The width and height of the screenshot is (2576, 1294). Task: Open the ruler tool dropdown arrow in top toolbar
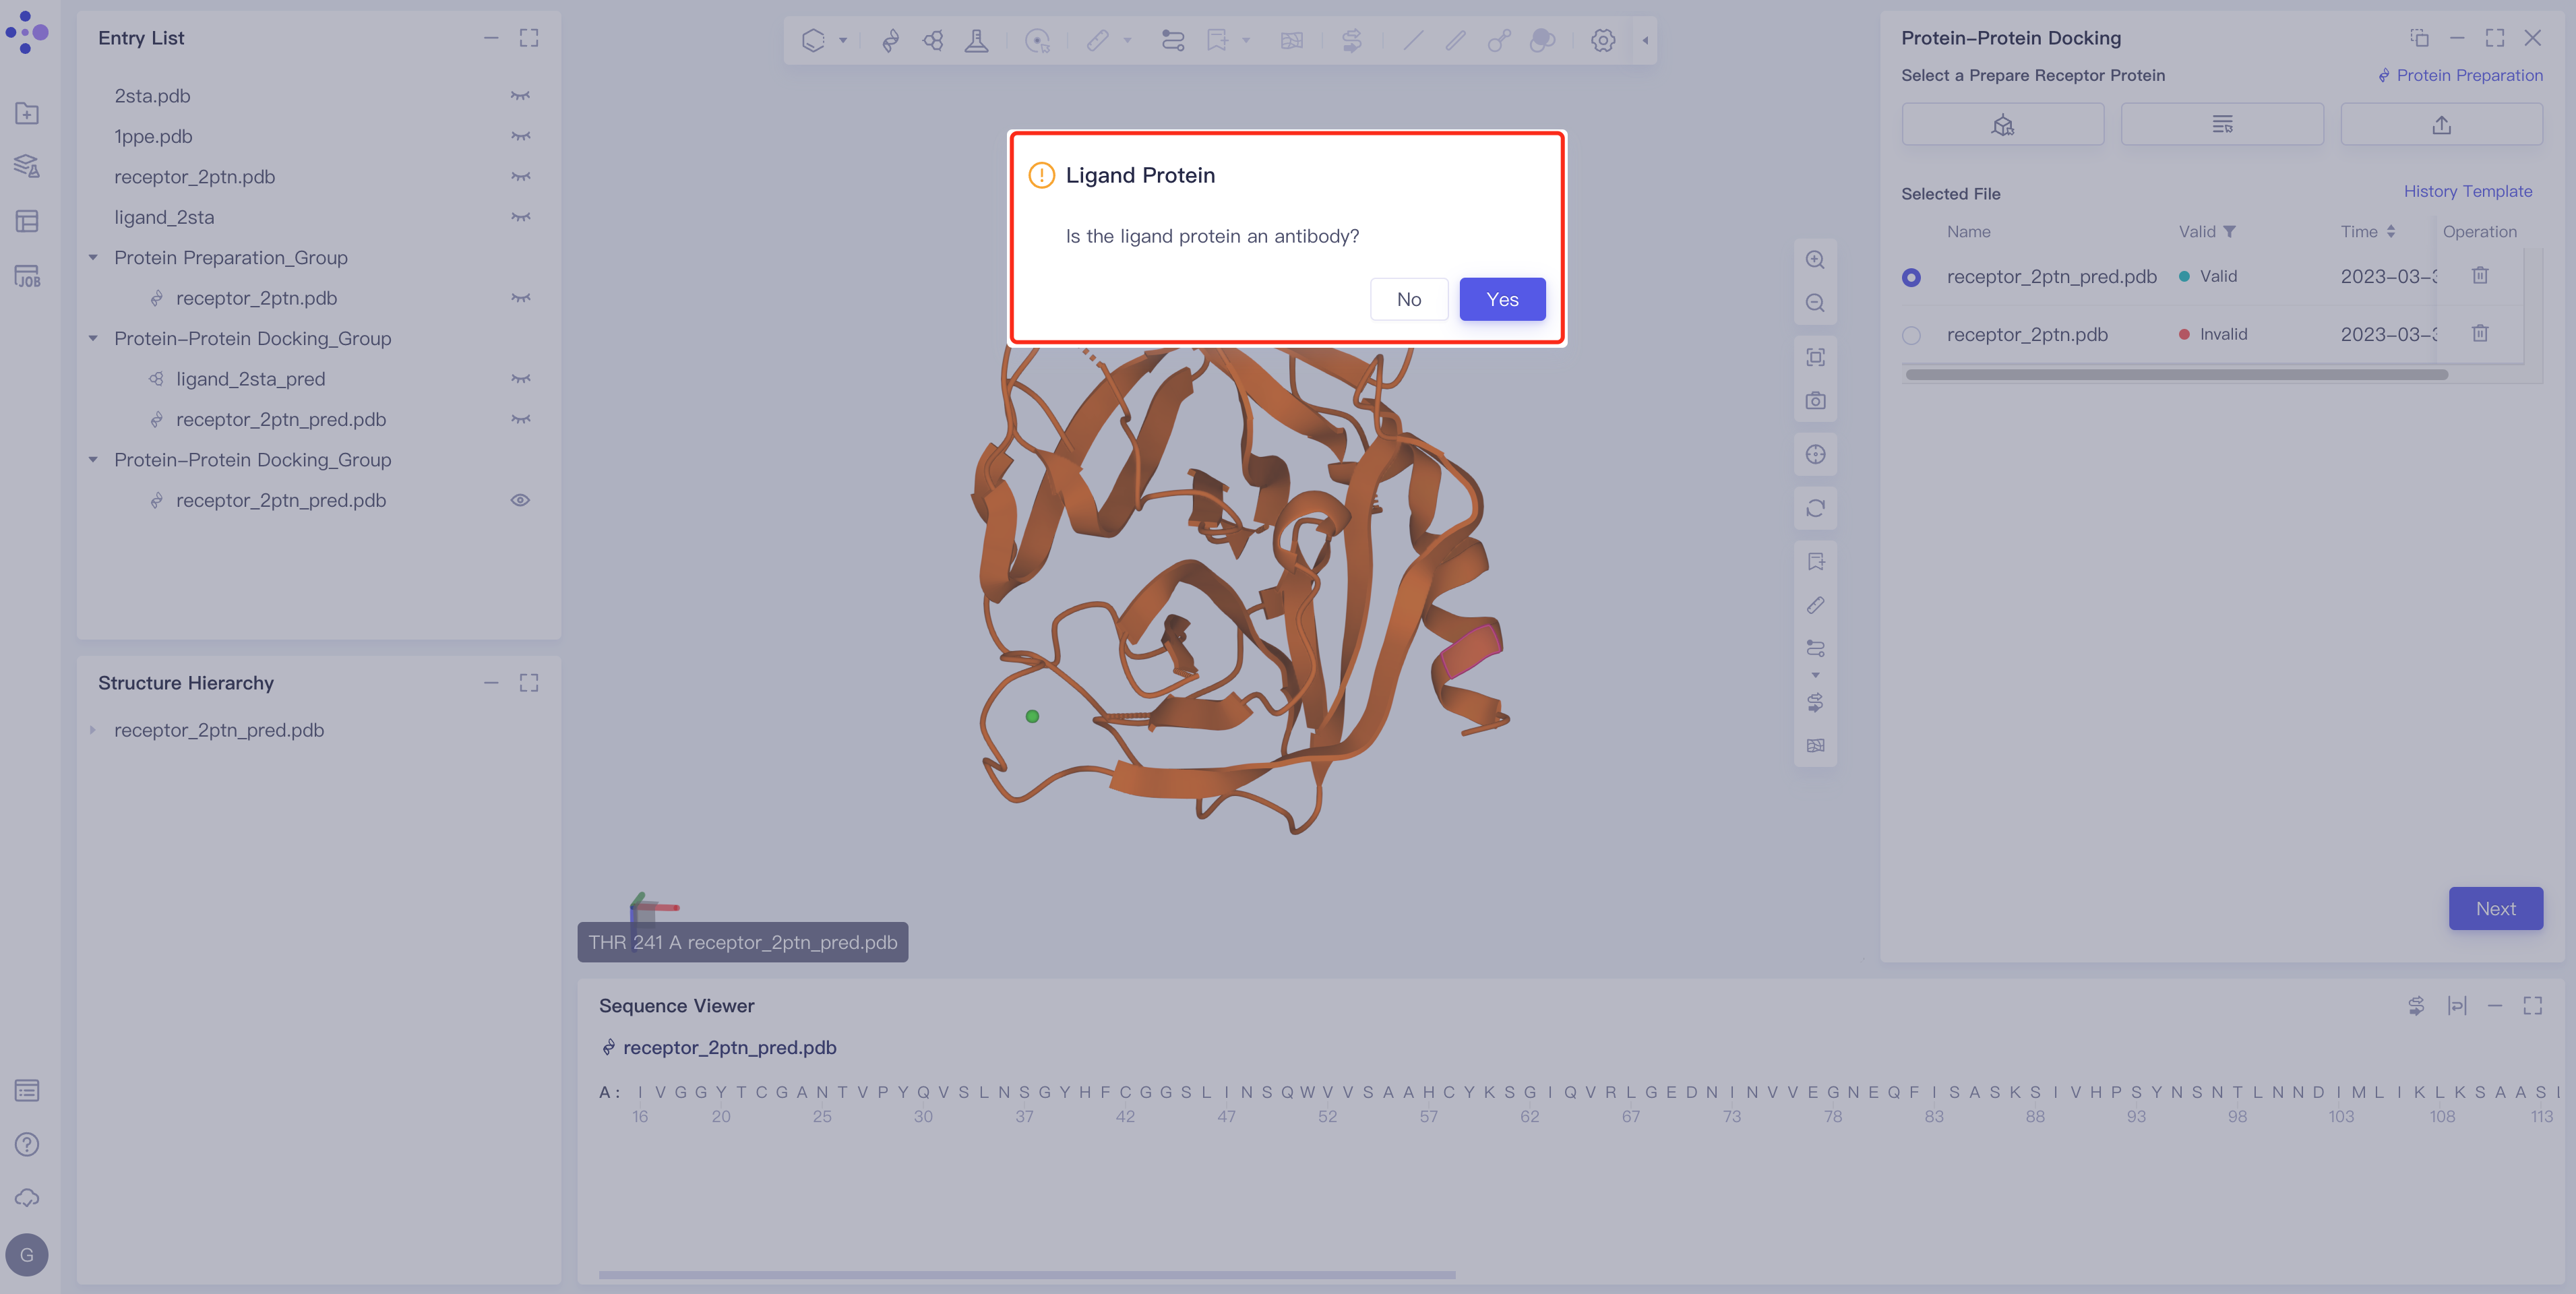point(1127,41)
